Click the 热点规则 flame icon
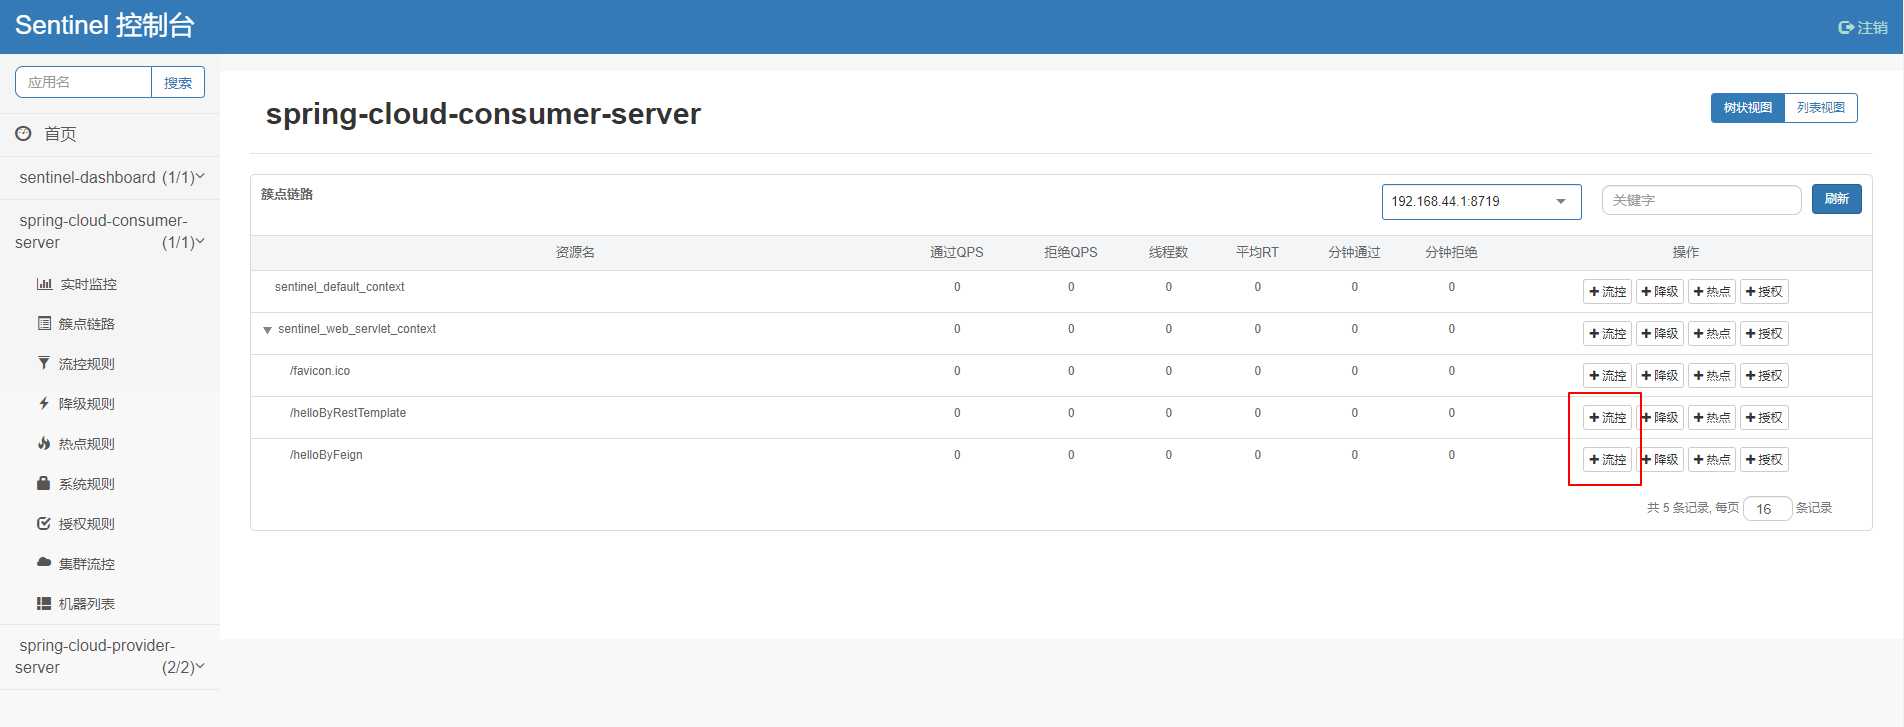Screen dimensions: 1904x727 tap(43, 443)
